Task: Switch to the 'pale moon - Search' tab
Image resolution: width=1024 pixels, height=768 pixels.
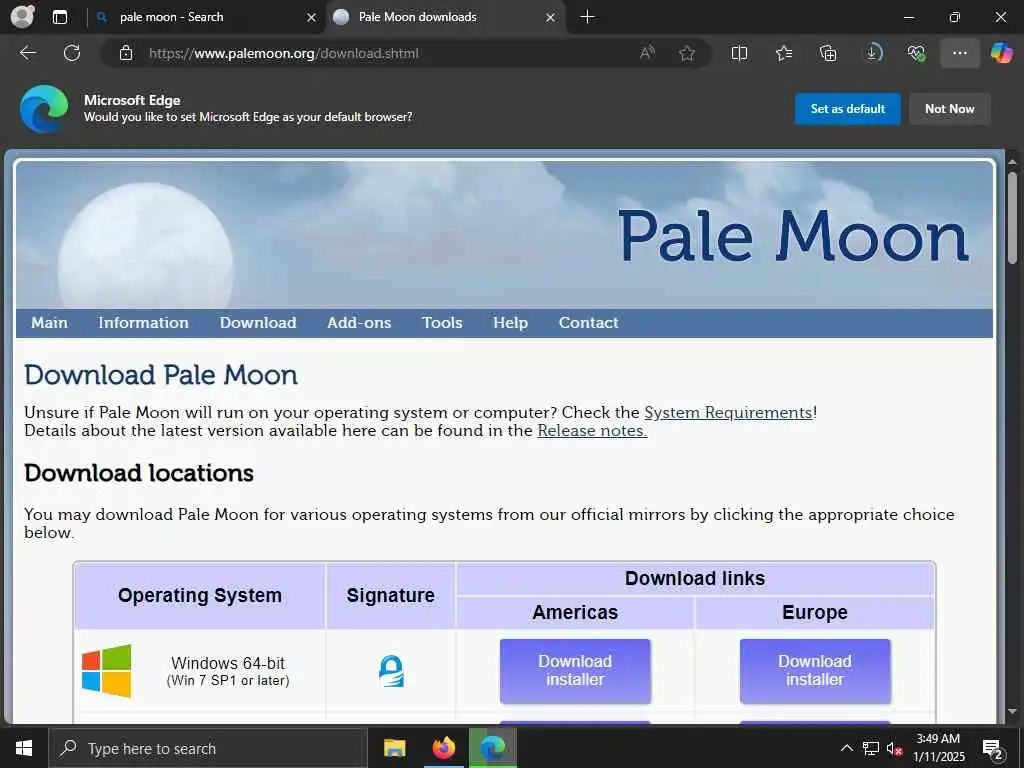Action: [x=204, y=17]
